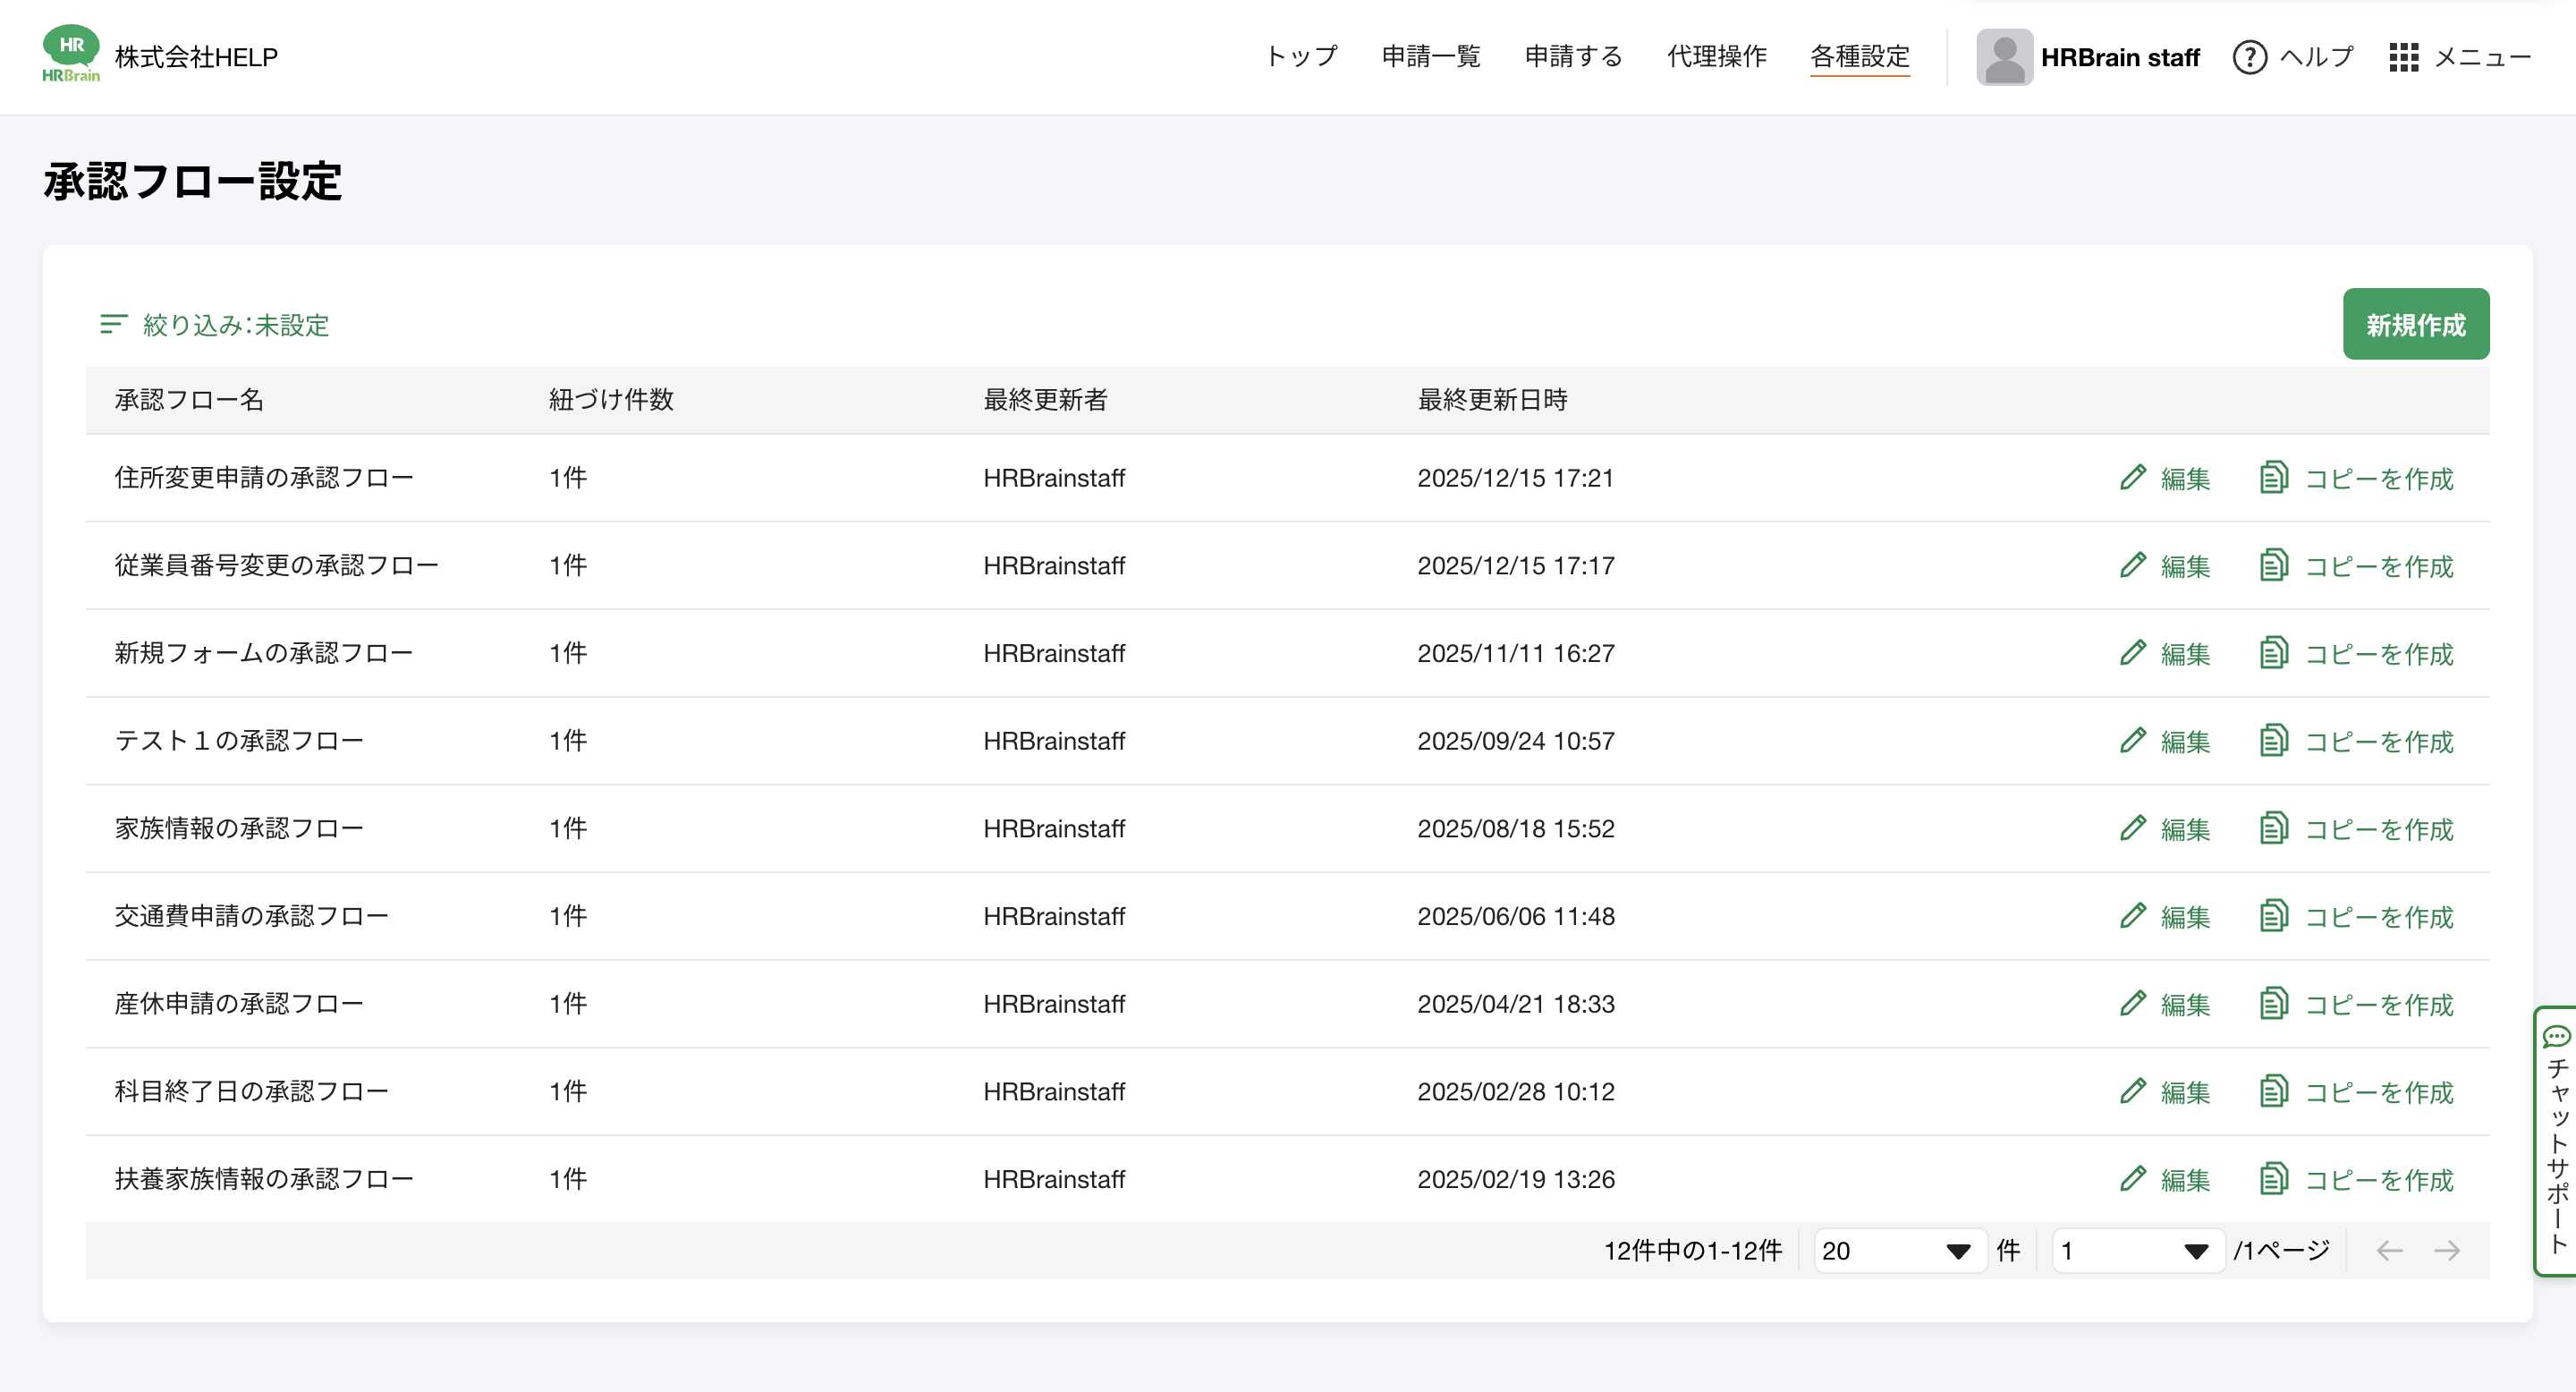Image resolution: width=2576 pixels, height=1392 pixels.
Task: Switch to 申請一覧 navigation tab
Action: [1430, 57]
